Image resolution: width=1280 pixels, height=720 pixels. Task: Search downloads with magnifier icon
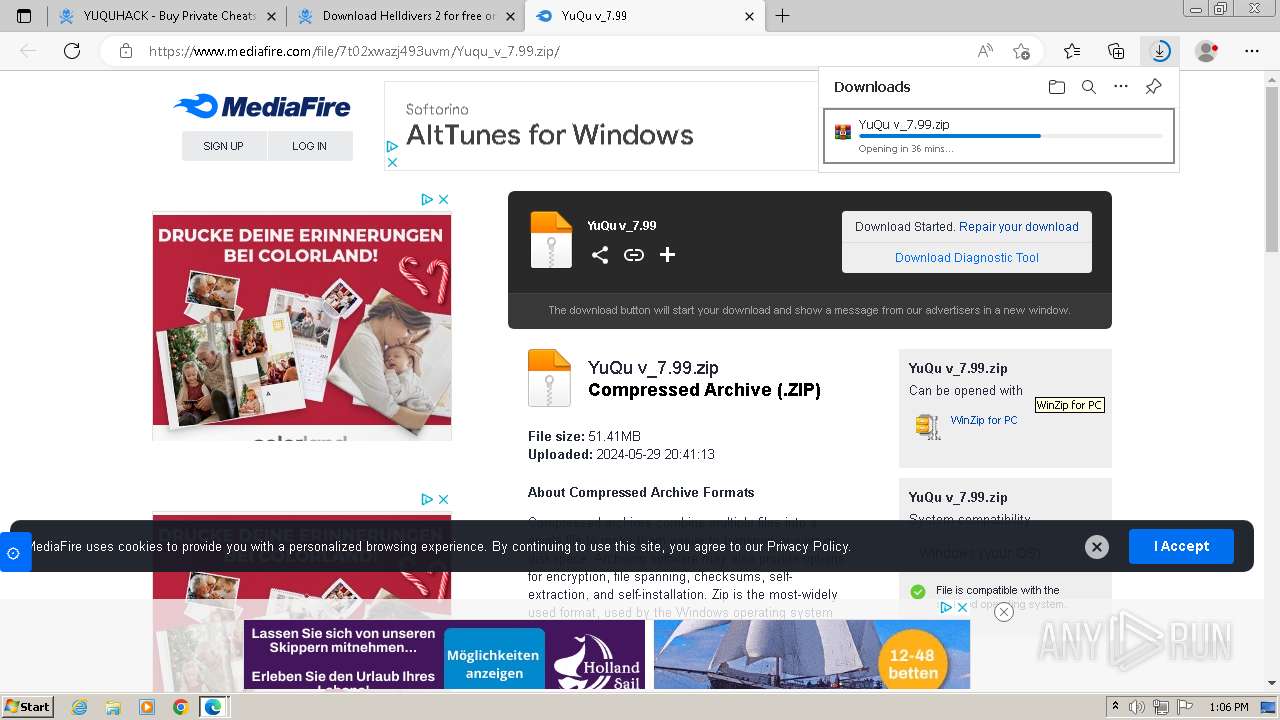(x=1089, y=87)
